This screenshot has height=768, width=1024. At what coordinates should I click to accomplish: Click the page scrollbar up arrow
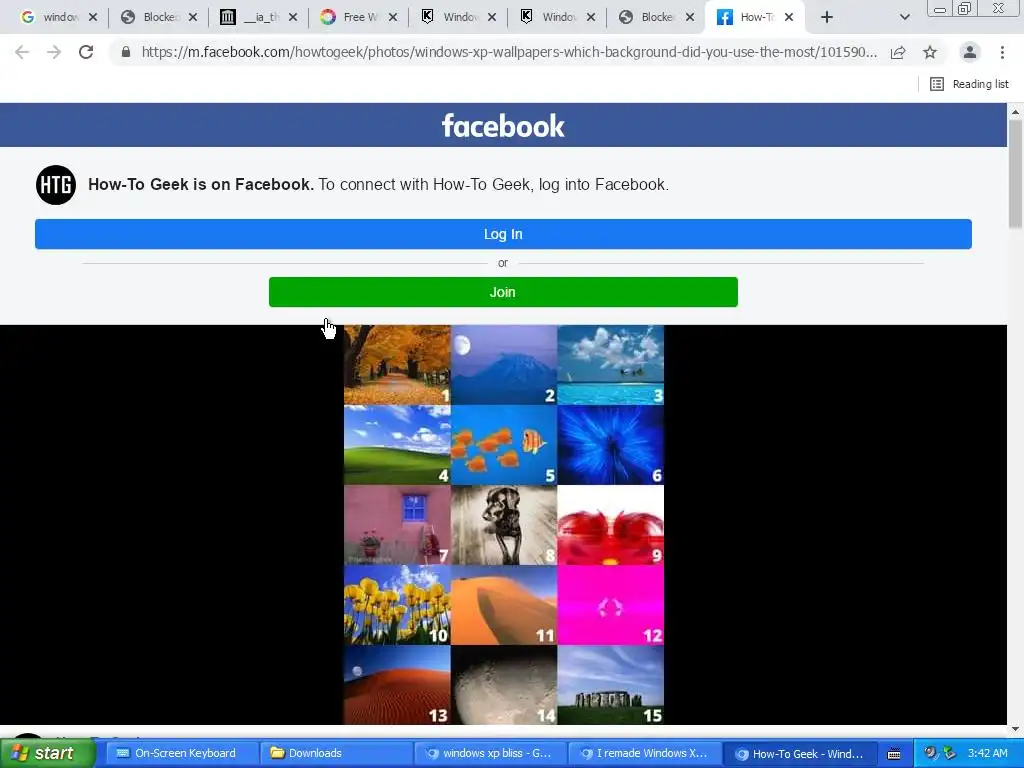tap(1016, 112)
